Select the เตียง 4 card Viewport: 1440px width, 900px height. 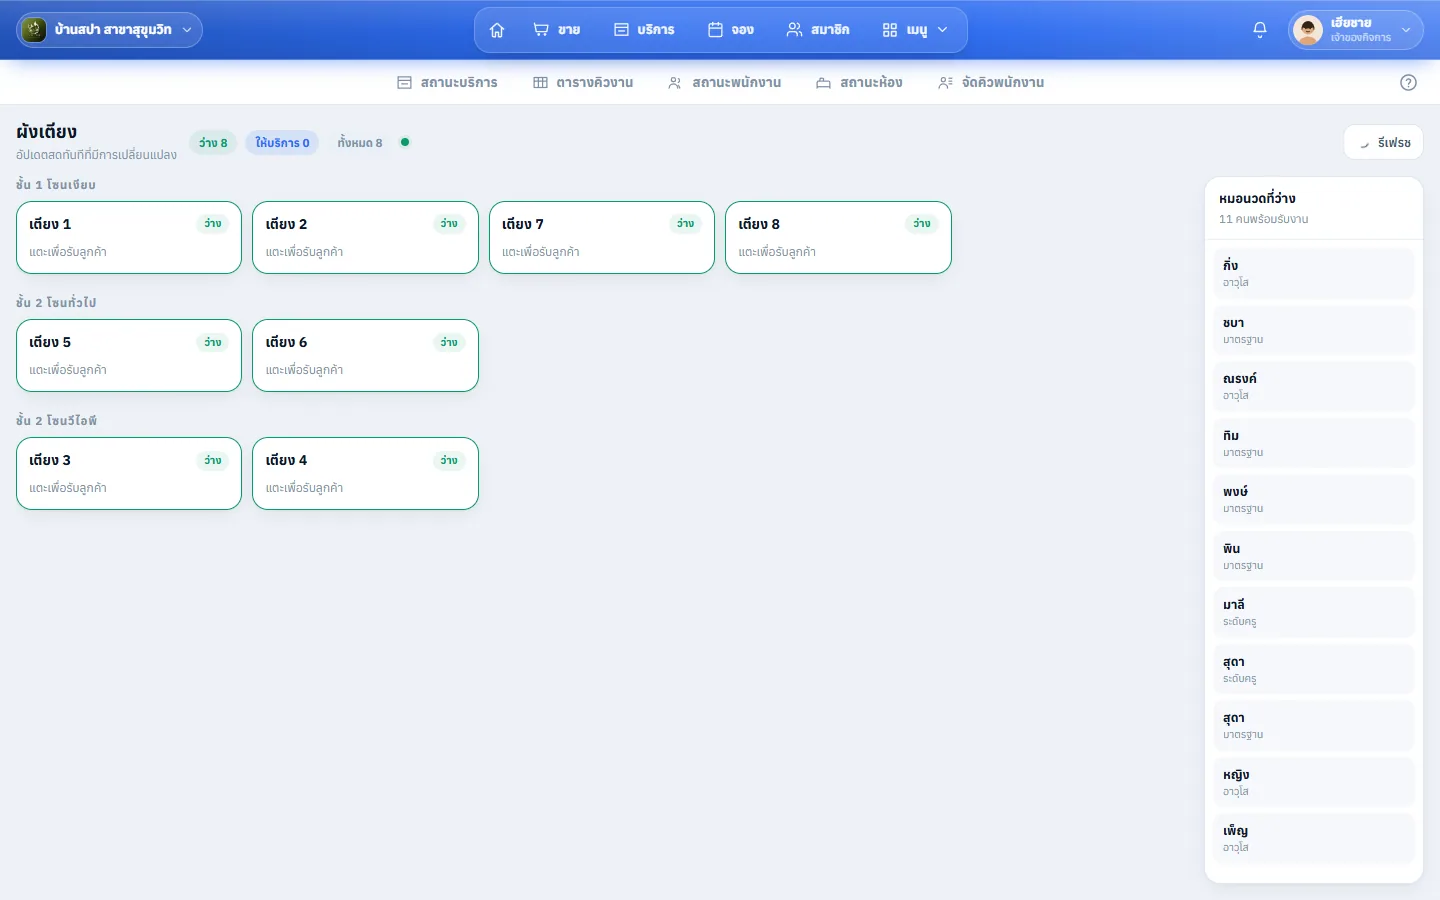(x=365, y=474)
